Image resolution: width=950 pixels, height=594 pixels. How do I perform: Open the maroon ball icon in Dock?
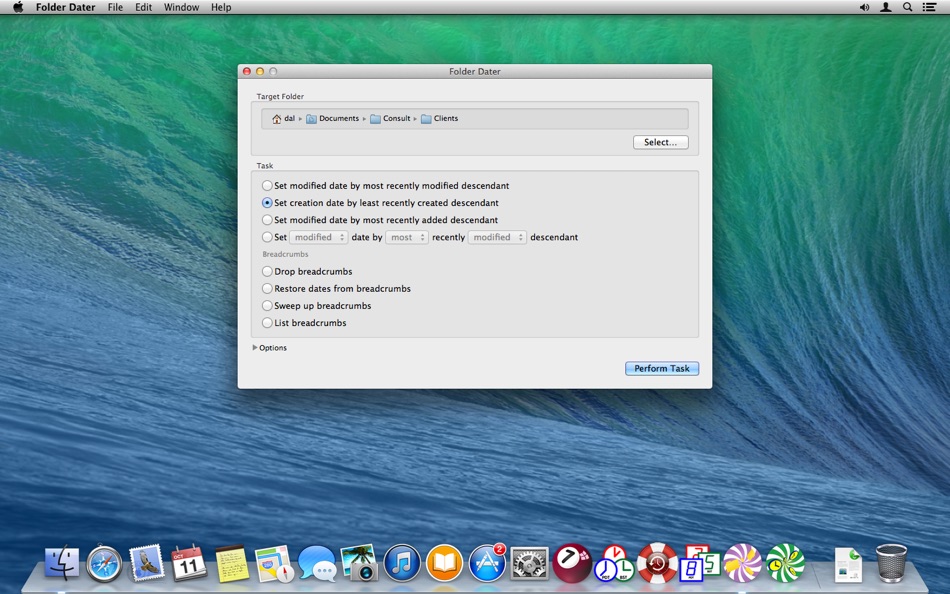572,563
